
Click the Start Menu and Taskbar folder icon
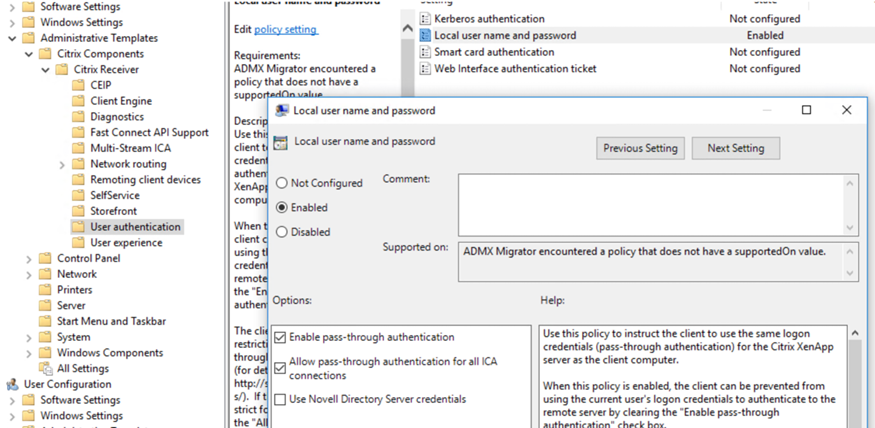click(45, 321)
